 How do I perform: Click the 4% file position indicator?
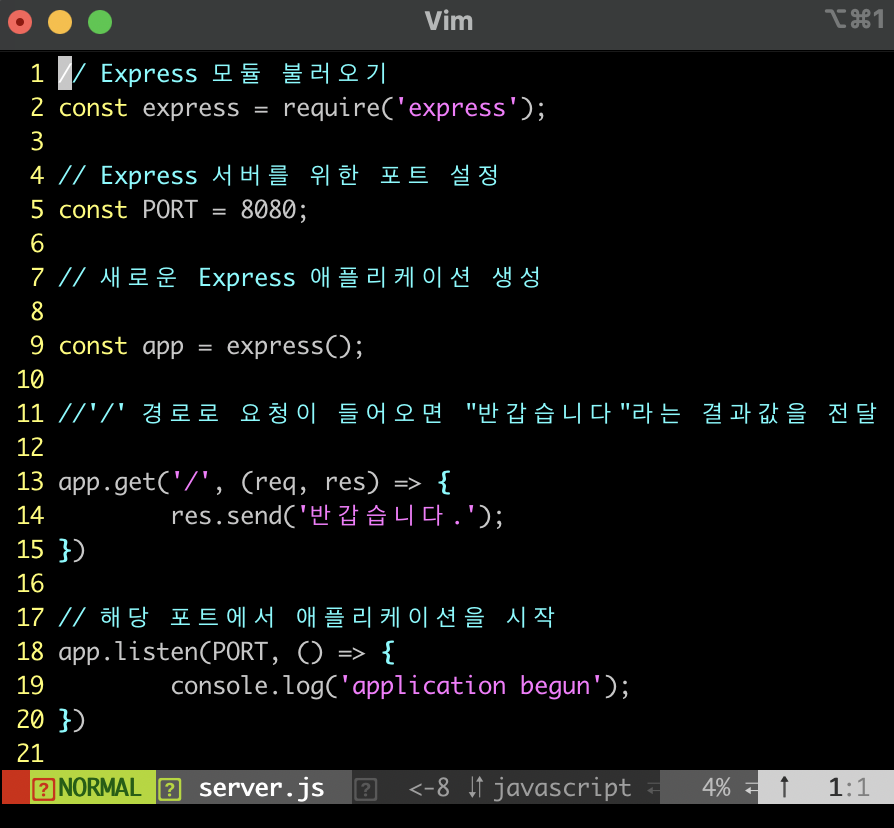(715, 787)
